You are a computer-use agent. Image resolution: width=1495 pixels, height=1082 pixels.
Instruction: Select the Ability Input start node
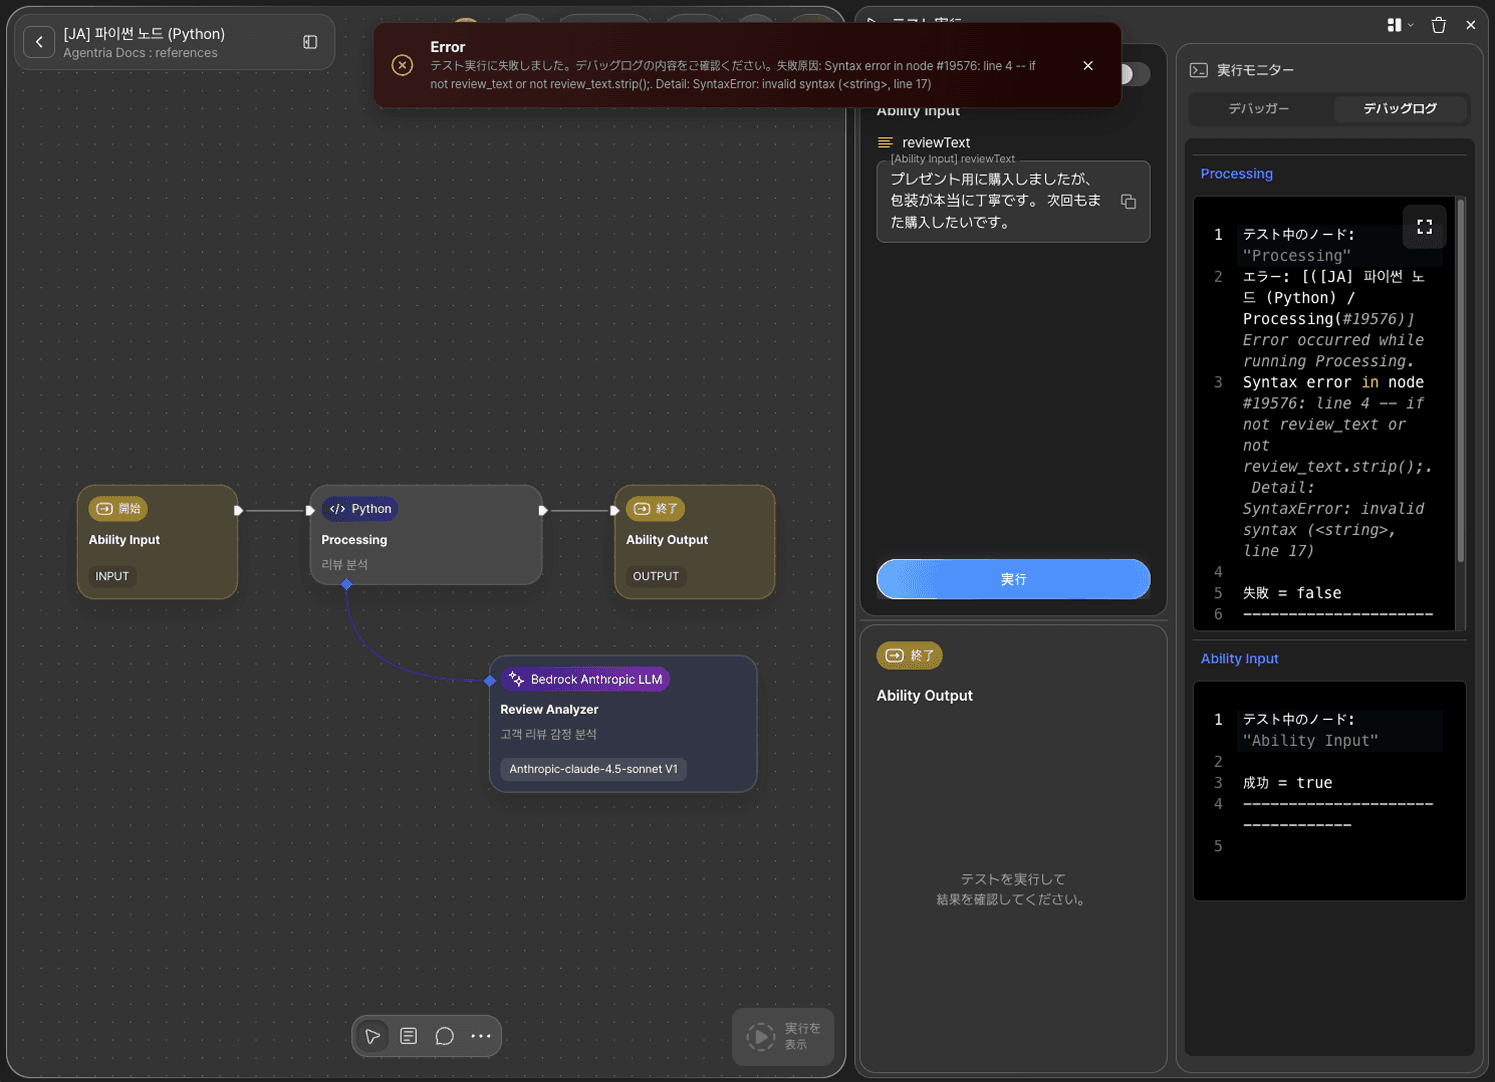(158, 542)
